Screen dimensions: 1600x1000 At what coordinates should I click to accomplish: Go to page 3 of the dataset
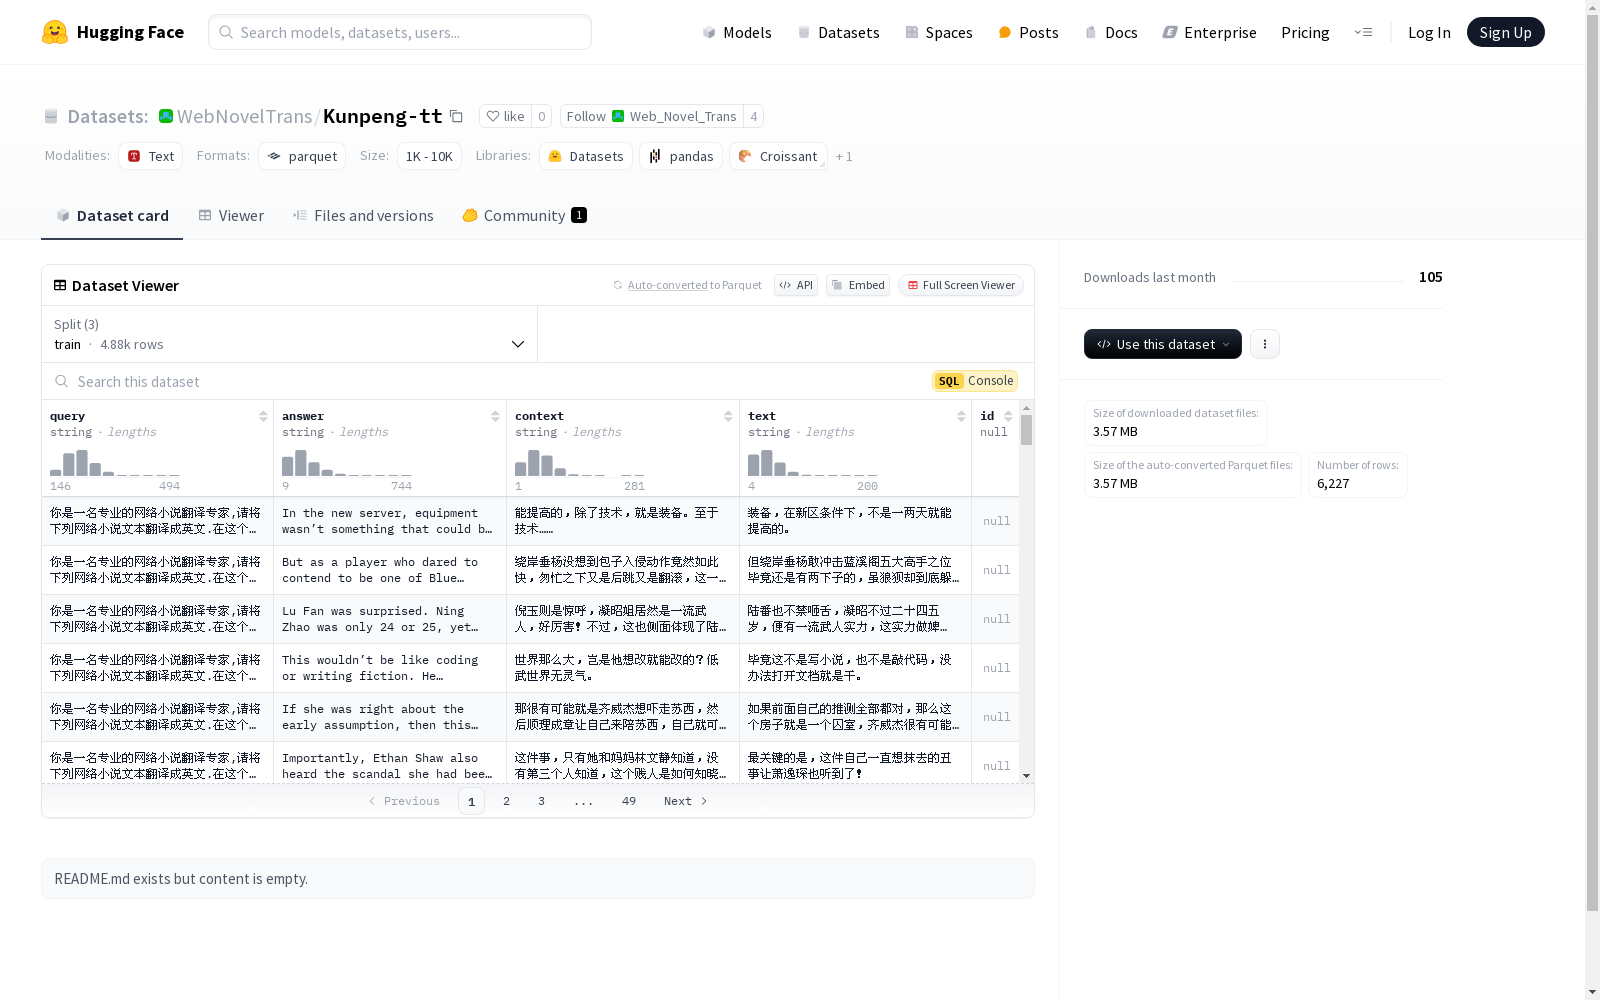tap(542, 801)
